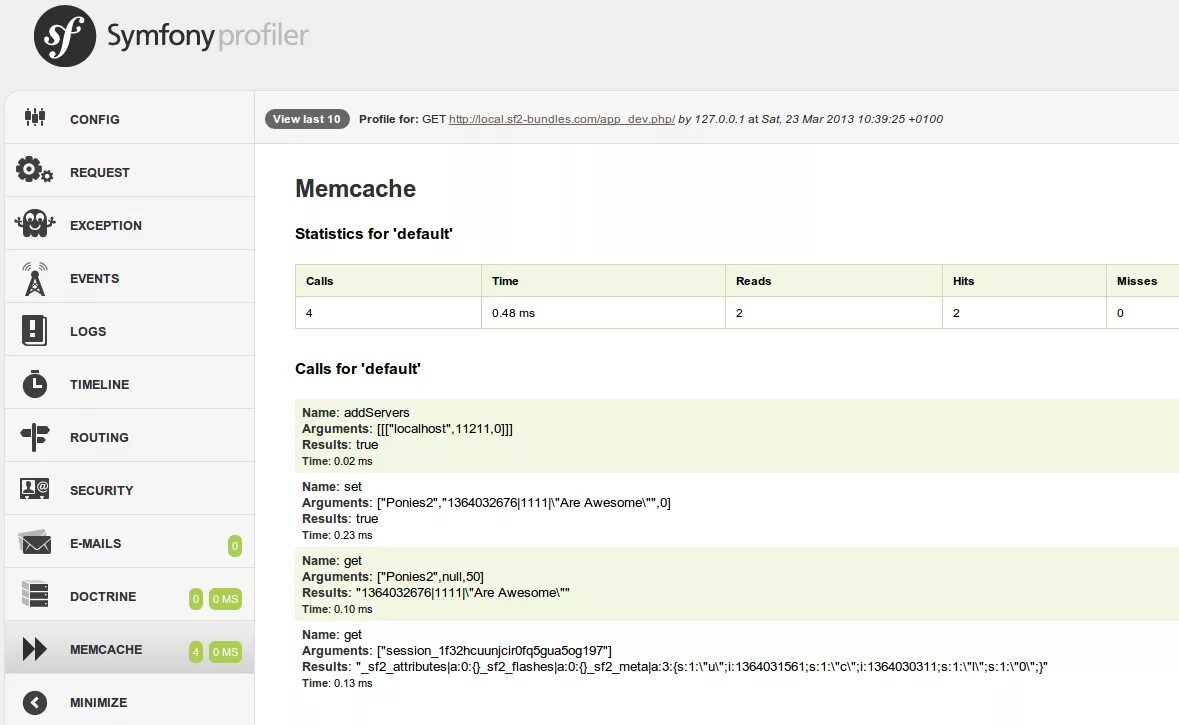Click the Timeline clock icon

tap(35, 384)
